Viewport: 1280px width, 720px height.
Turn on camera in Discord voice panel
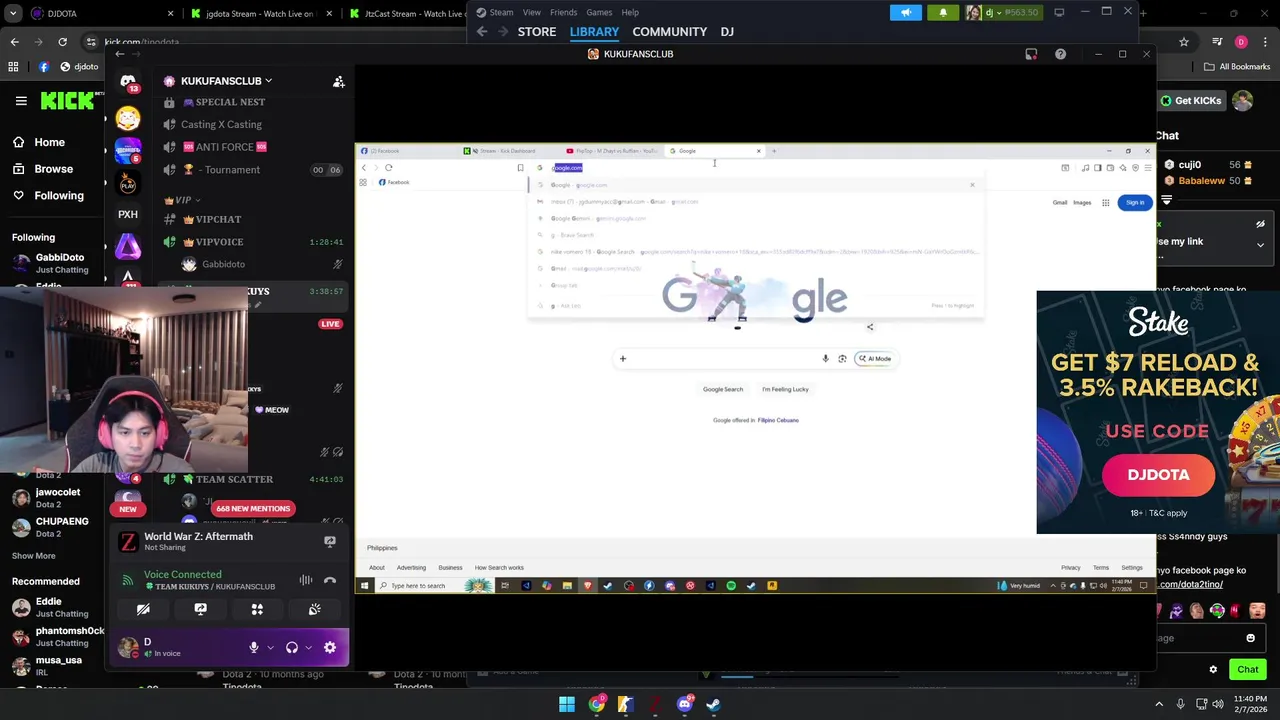[143, 609]
